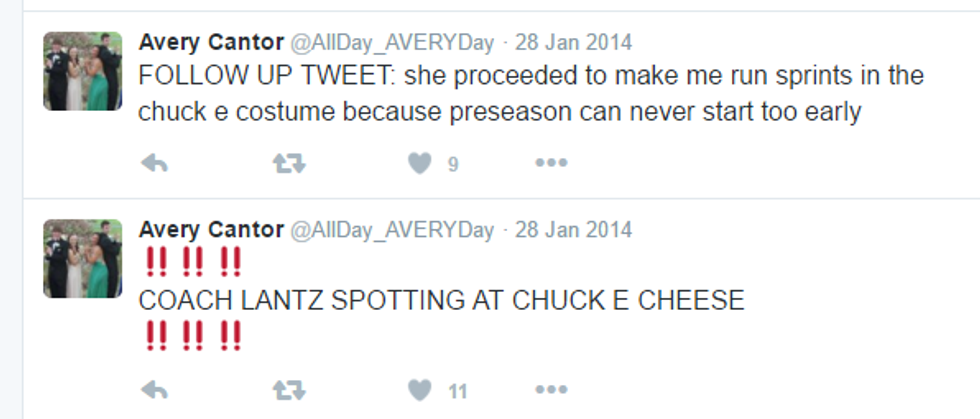Retweet the COACH LANTZ SPOTTING tweet

(x=288, y=390)
